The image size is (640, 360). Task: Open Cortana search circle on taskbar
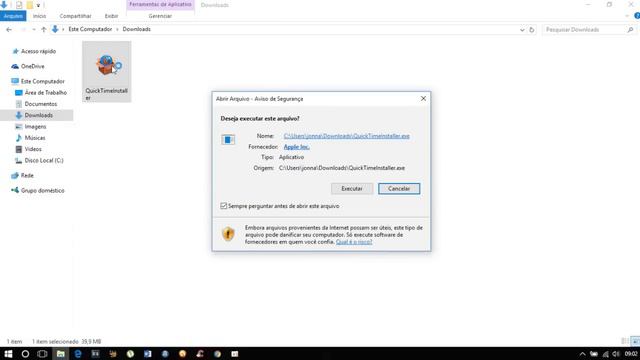pos(25,354)
